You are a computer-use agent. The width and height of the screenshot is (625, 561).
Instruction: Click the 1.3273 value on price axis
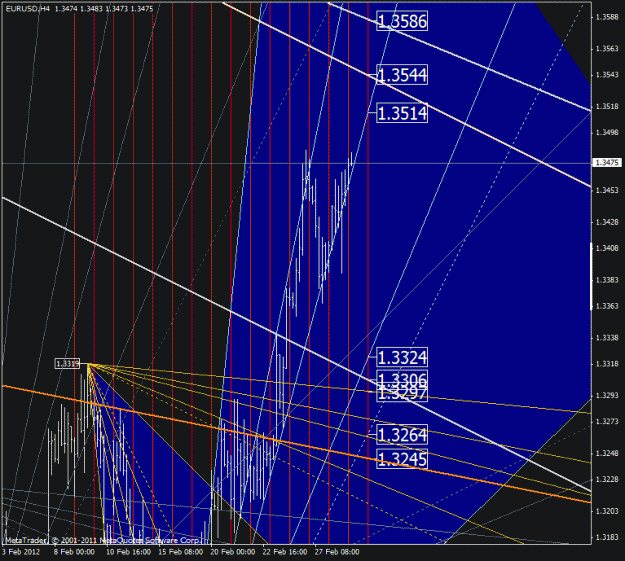coord(607,421)
